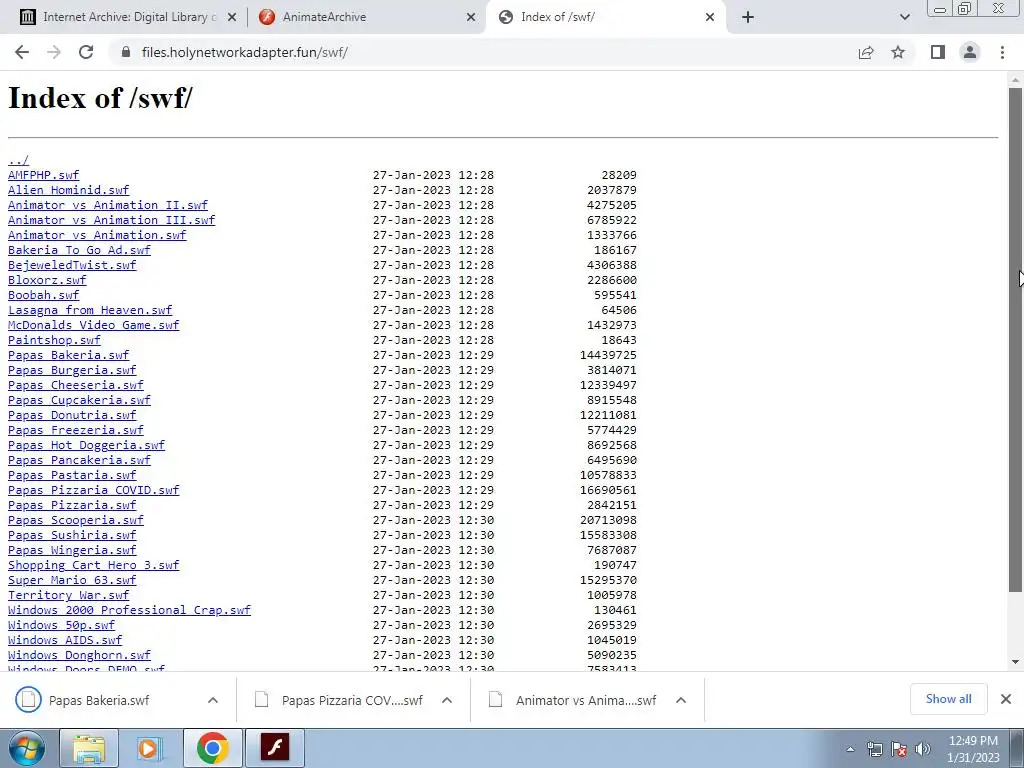1024x768 pixels.
Task: Click the address bar URL field
Action: tap(483, 52)
